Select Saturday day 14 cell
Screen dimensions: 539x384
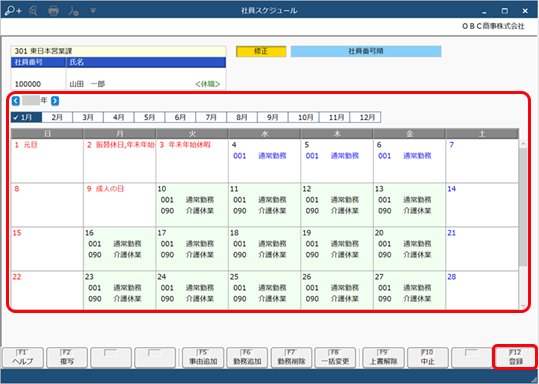coord(482,205)
